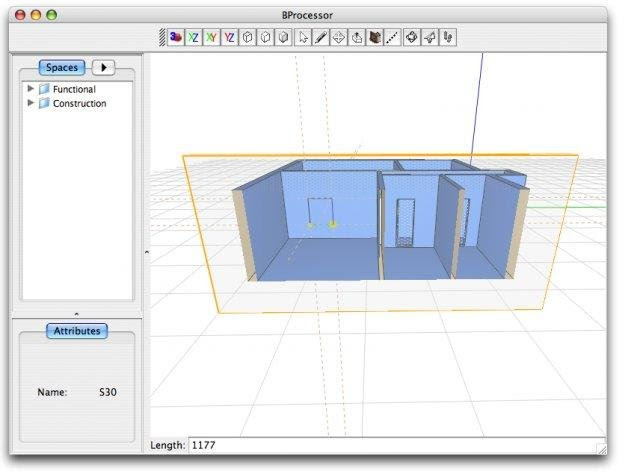Click the first wireframe cube icon

click(x=247, y=37)
